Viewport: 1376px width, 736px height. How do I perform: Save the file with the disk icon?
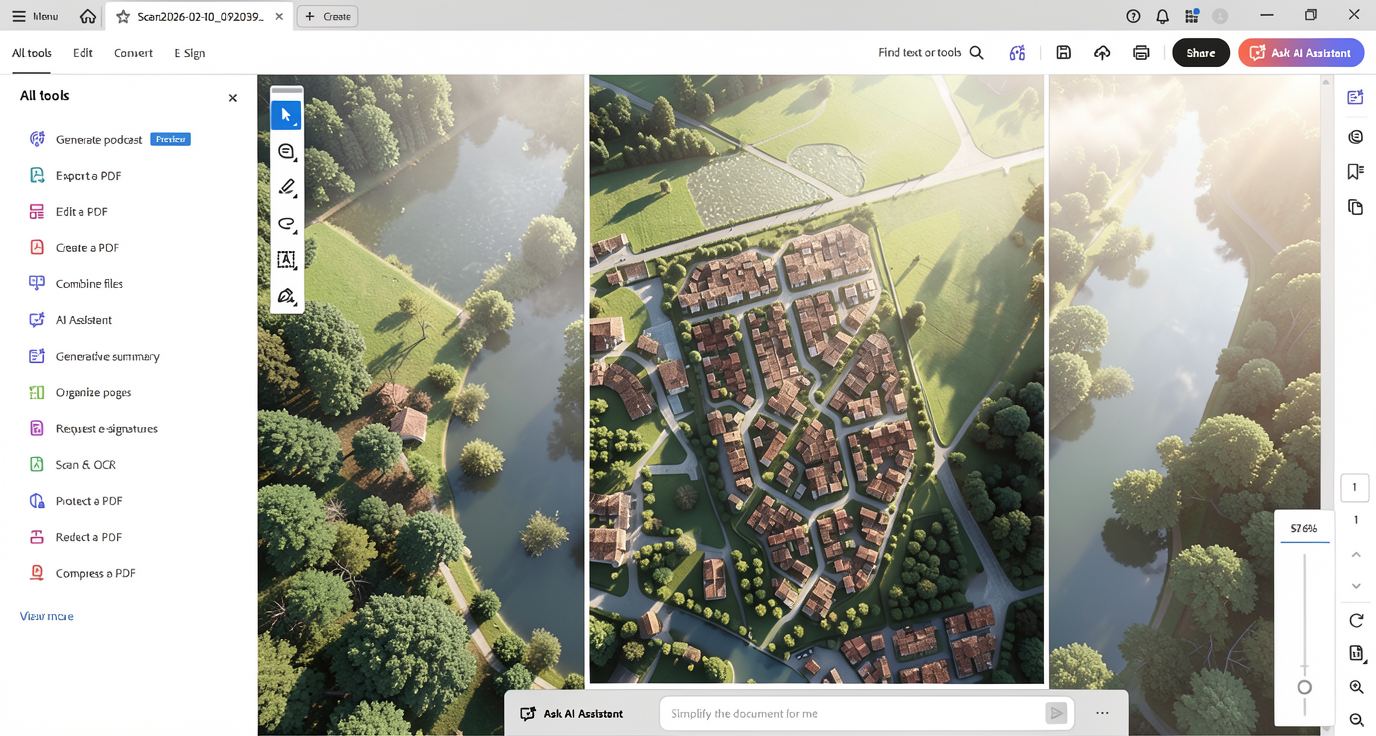click(1063, 53)
